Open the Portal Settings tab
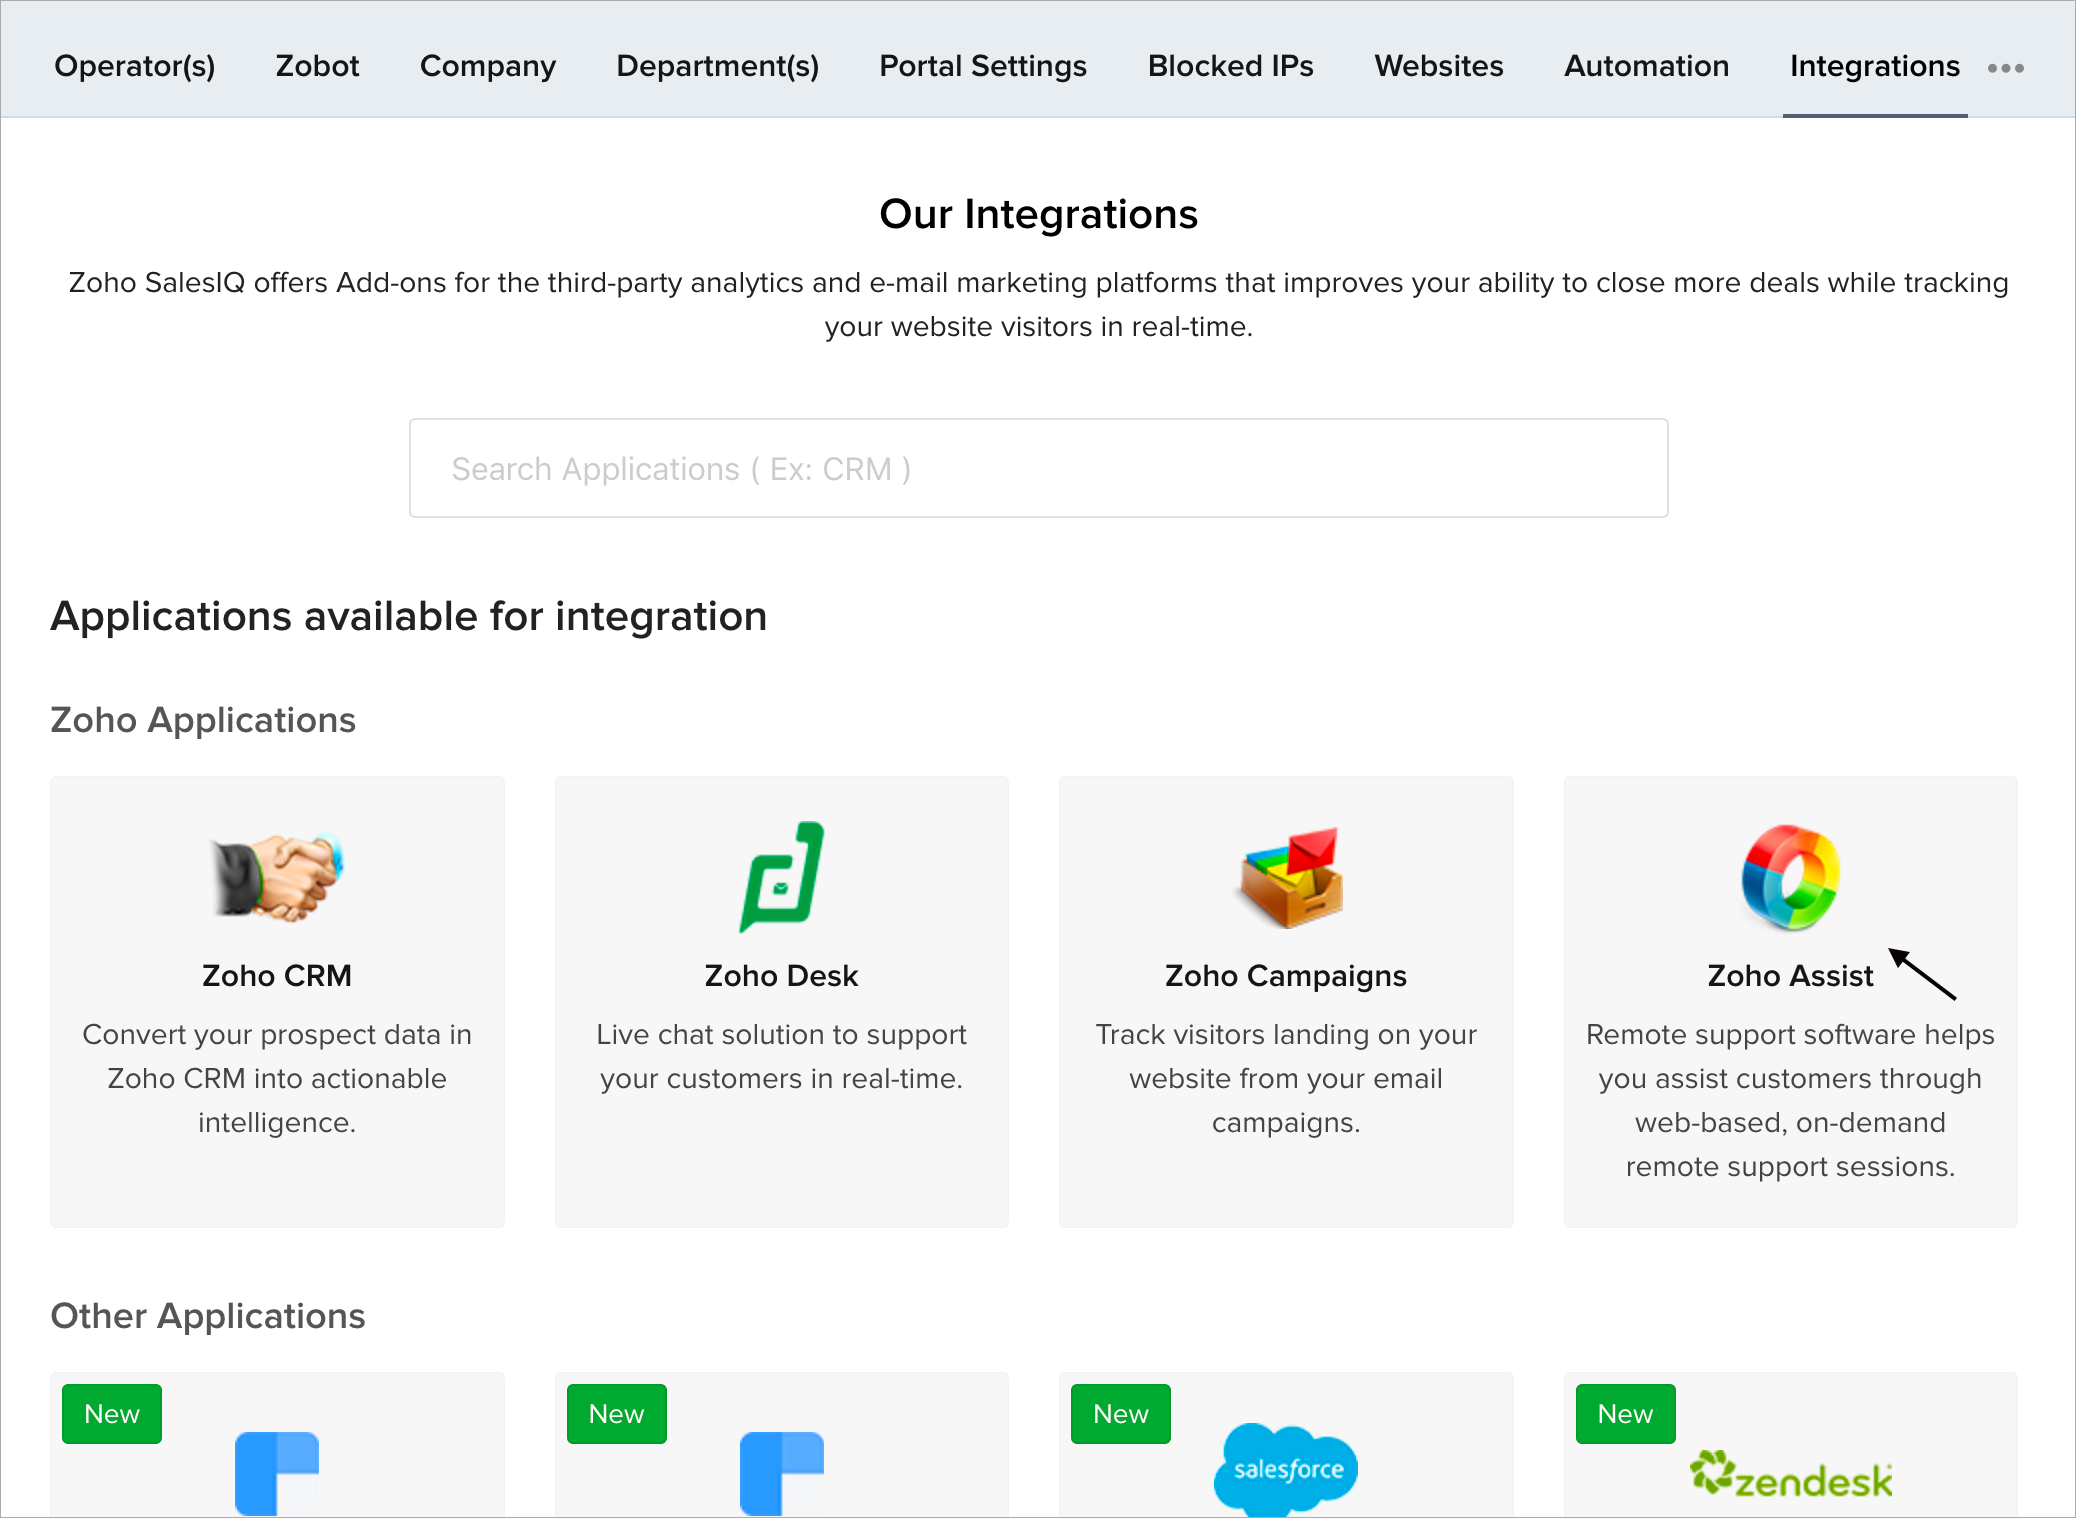 pyautogui.click(x=983, y=66)
